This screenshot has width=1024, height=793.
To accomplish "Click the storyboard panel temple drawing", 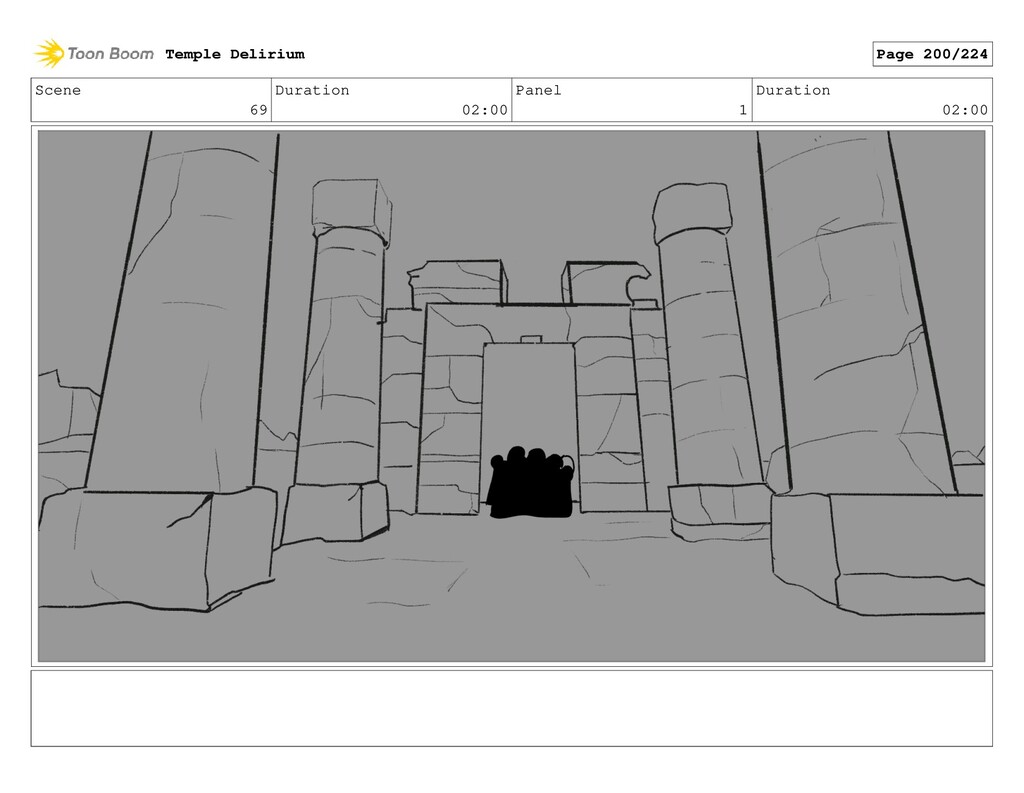I will pos(511,396).
